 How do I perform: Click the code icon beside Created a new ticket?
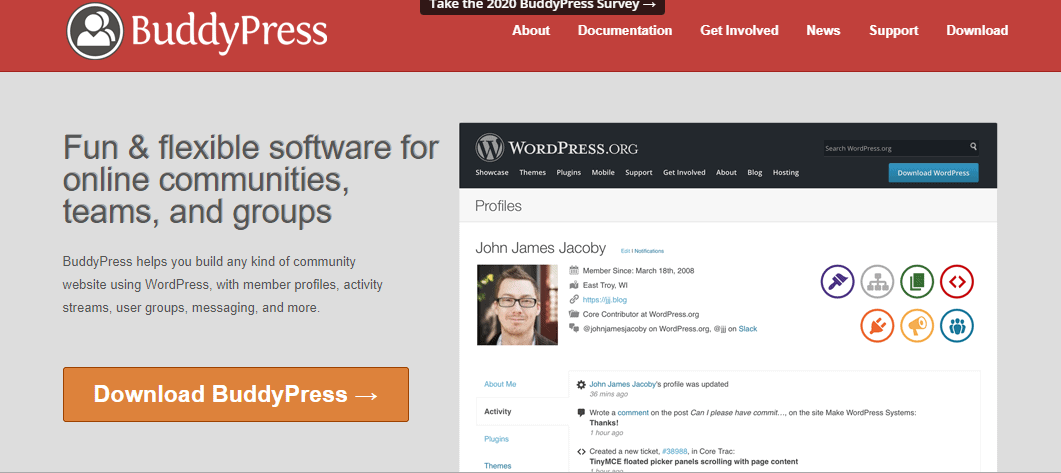tap(581, 451)
